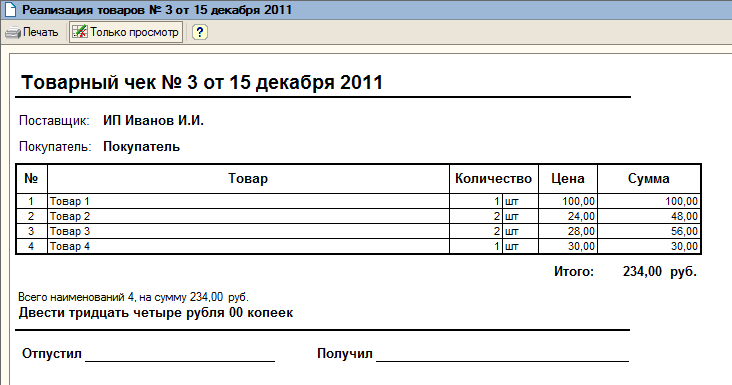
Task: Select the Итого total 234,00 руб. value
Action: click(x=660, y=272)
